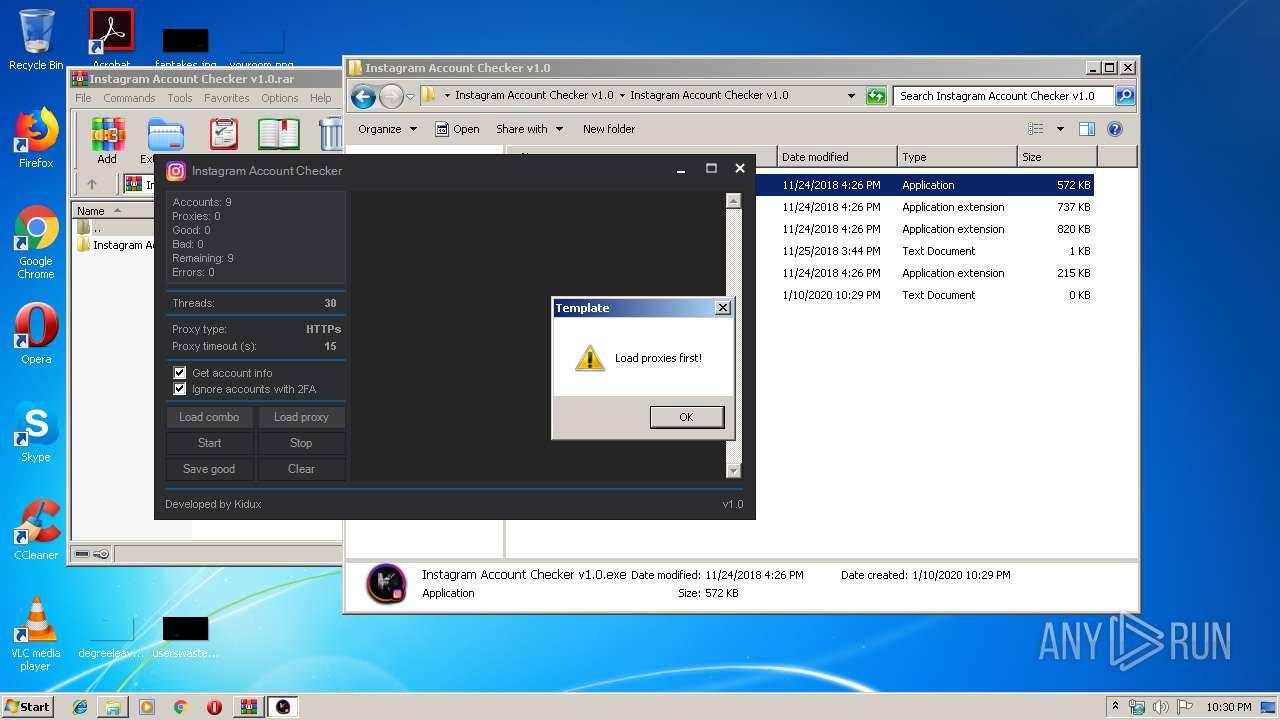The image size is (1280, 720).
Task: Click the Explorer search magnifier icon
Action: pyautogui.click(x=1125, y=96)
